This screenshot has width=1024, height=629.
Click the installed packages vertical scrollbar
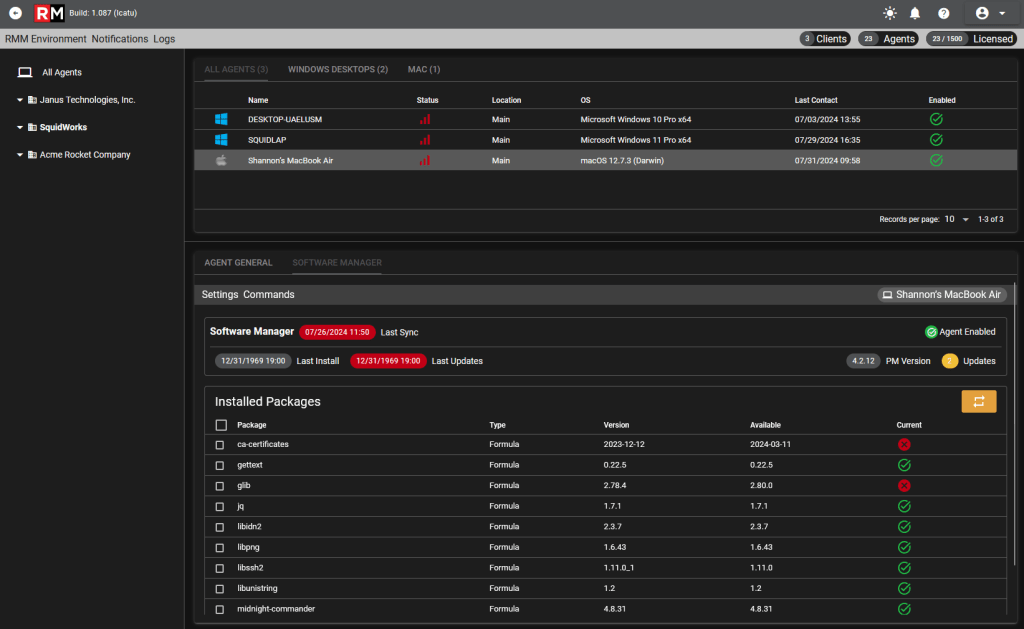[1014, 425]
